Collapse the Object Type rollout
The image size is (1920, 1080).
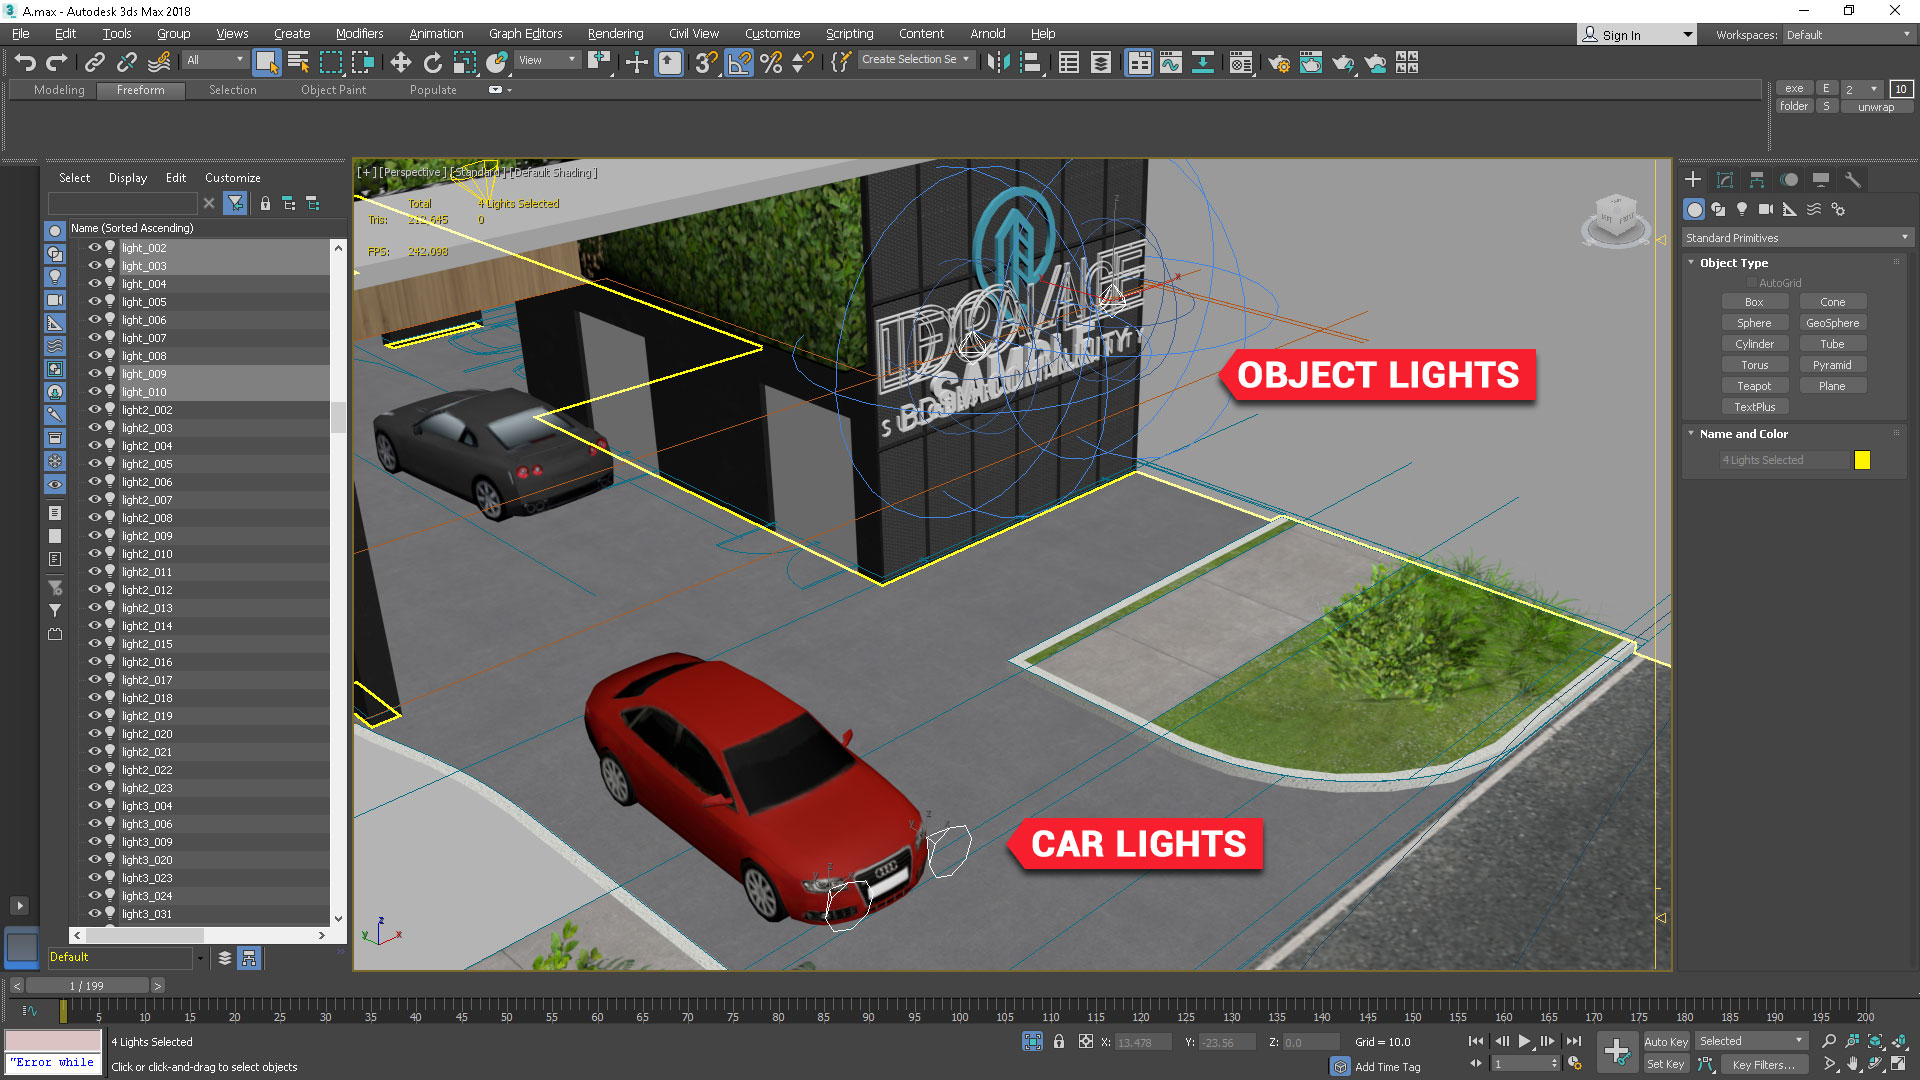pyautogui.click(x=1733, y=263)
